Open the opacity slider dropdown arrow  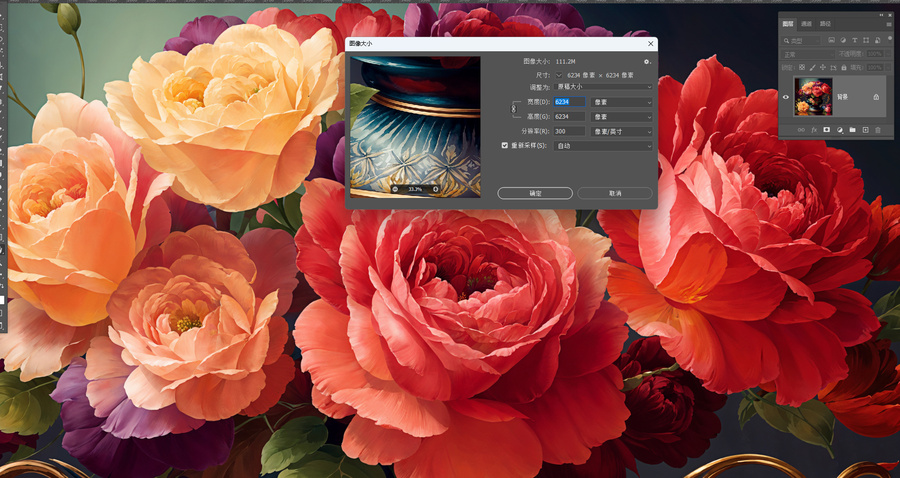(888, 54)
